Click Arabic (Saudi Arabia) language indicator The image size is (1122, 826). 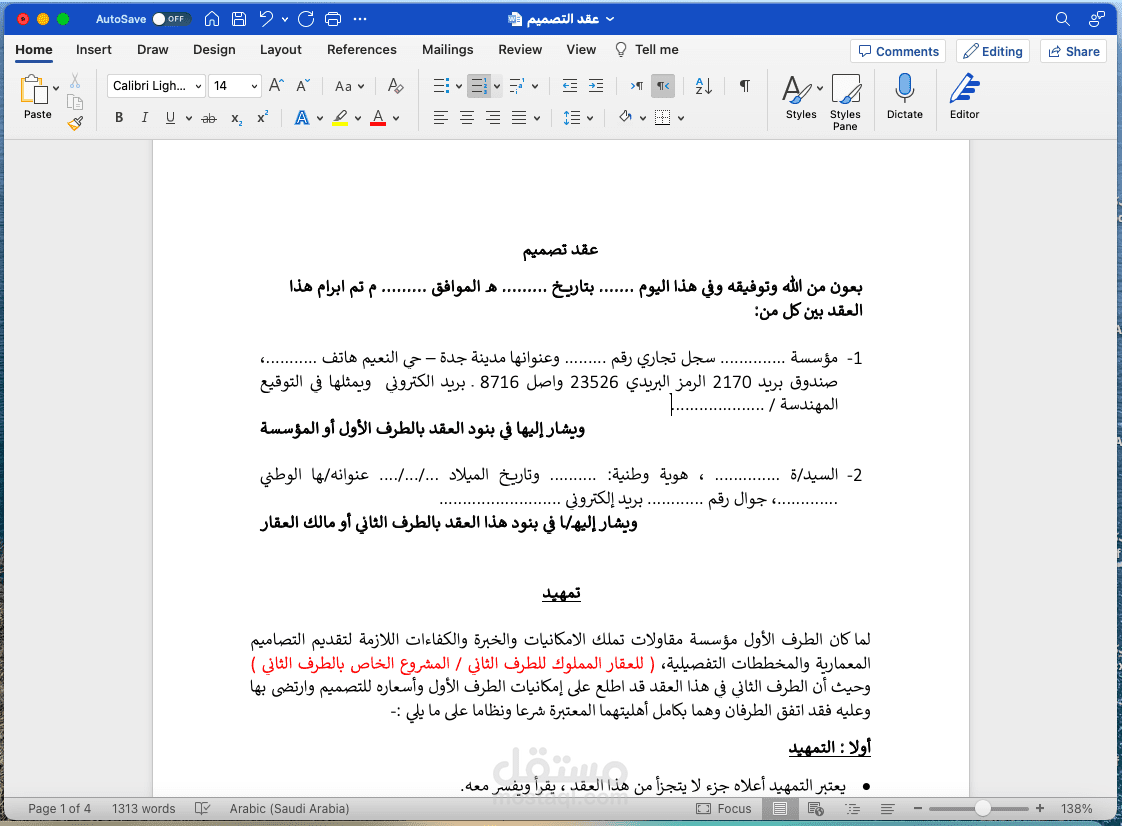[289, 808]
